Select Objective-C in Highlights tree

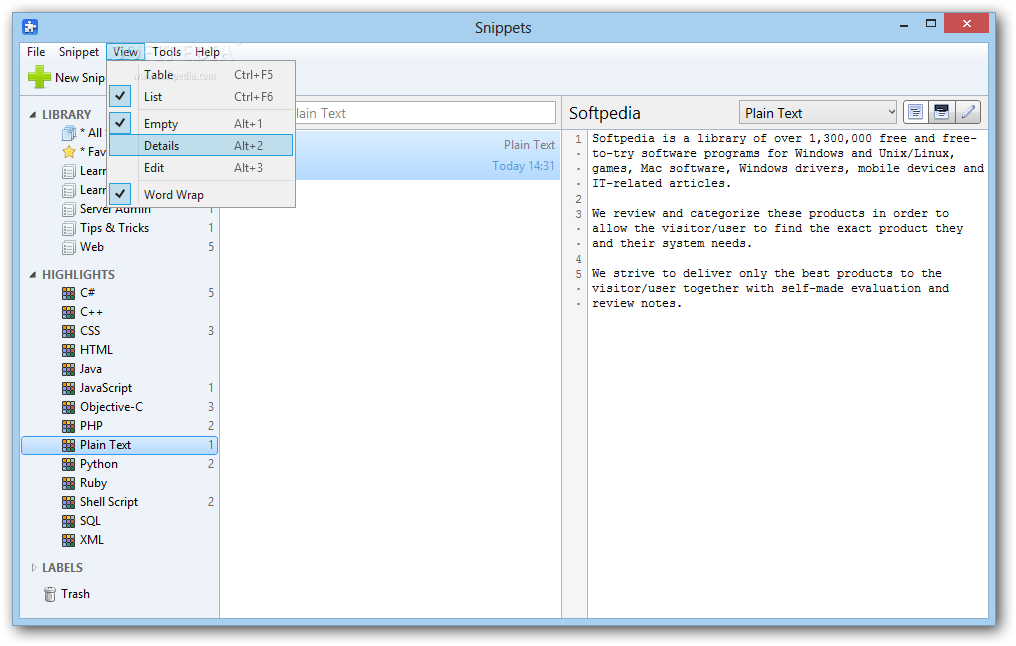pos(119,407)
